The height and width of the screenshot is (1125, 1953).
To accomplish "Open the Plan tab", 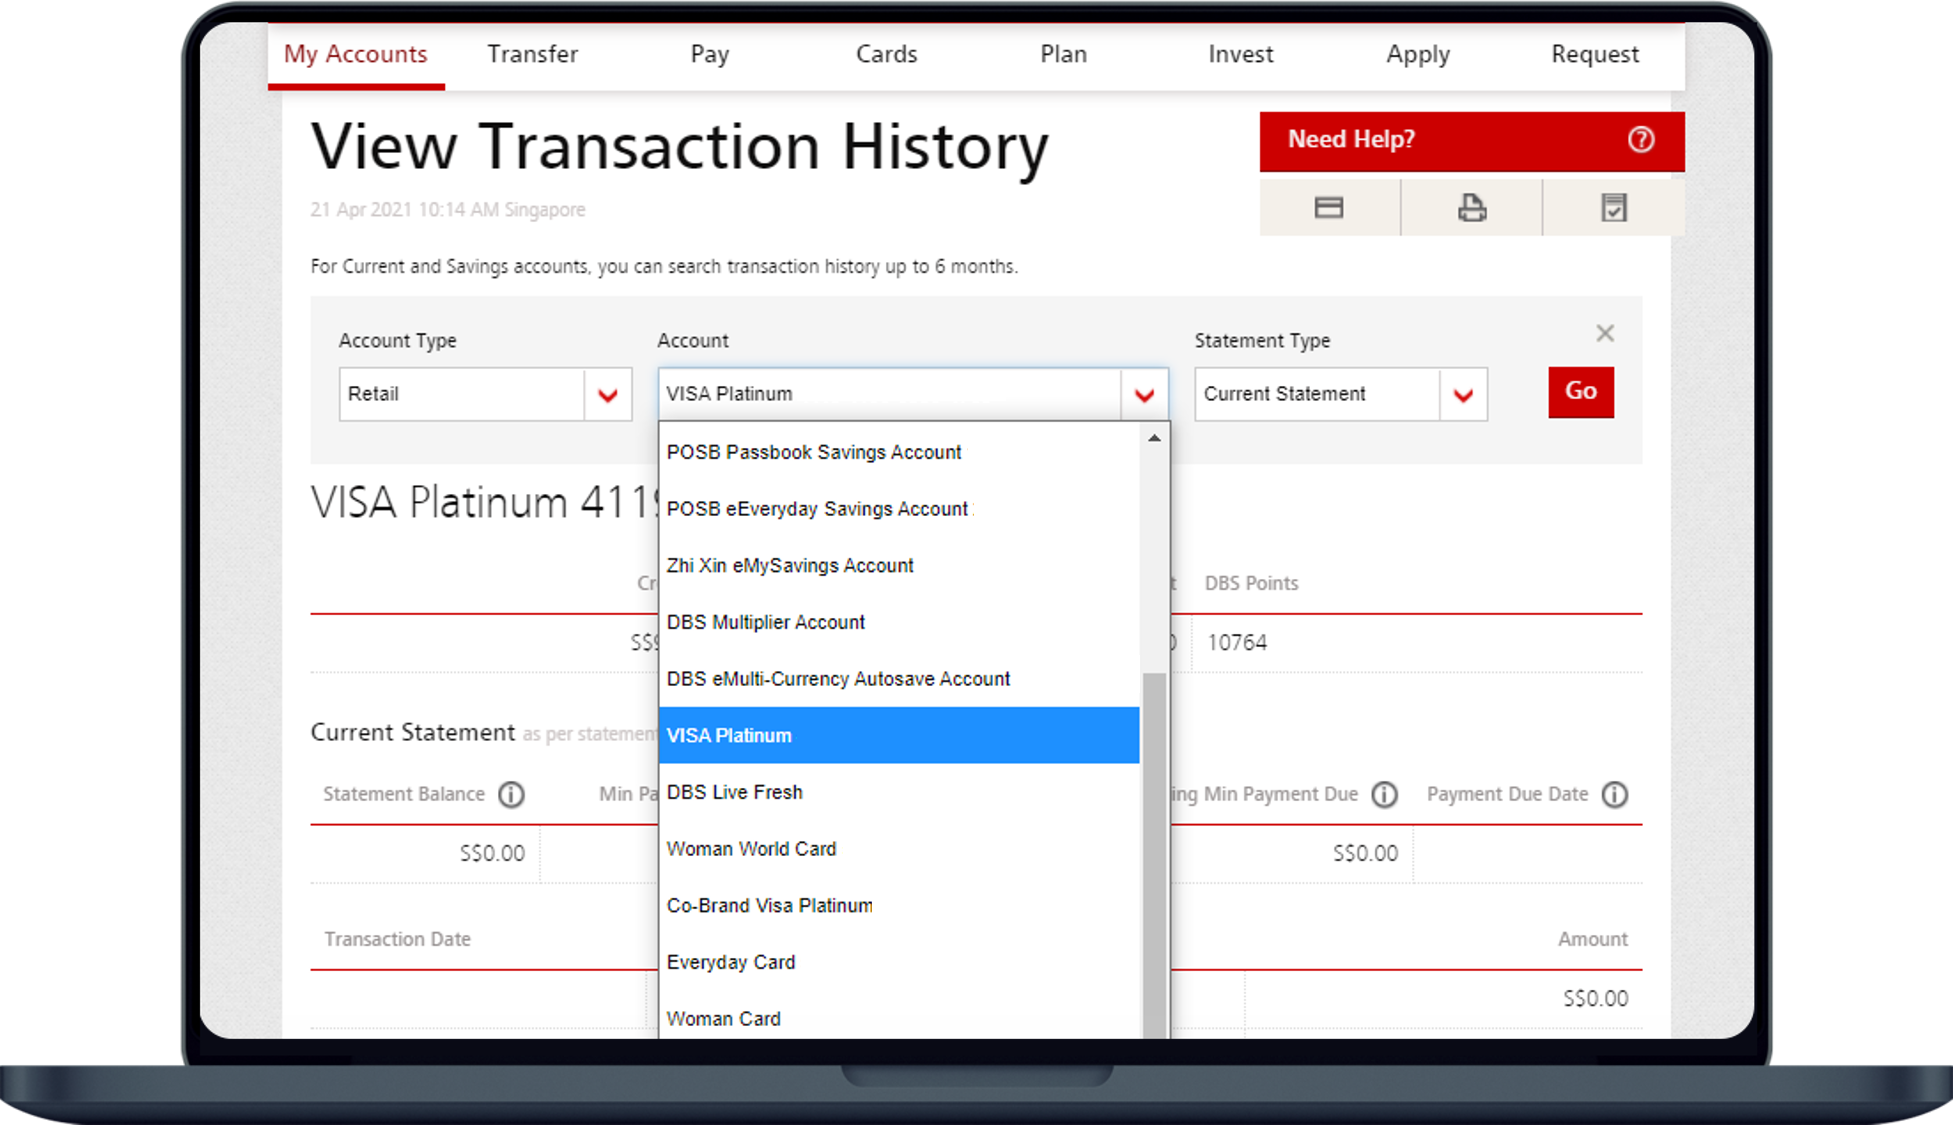I will (x=1064, y=54).
